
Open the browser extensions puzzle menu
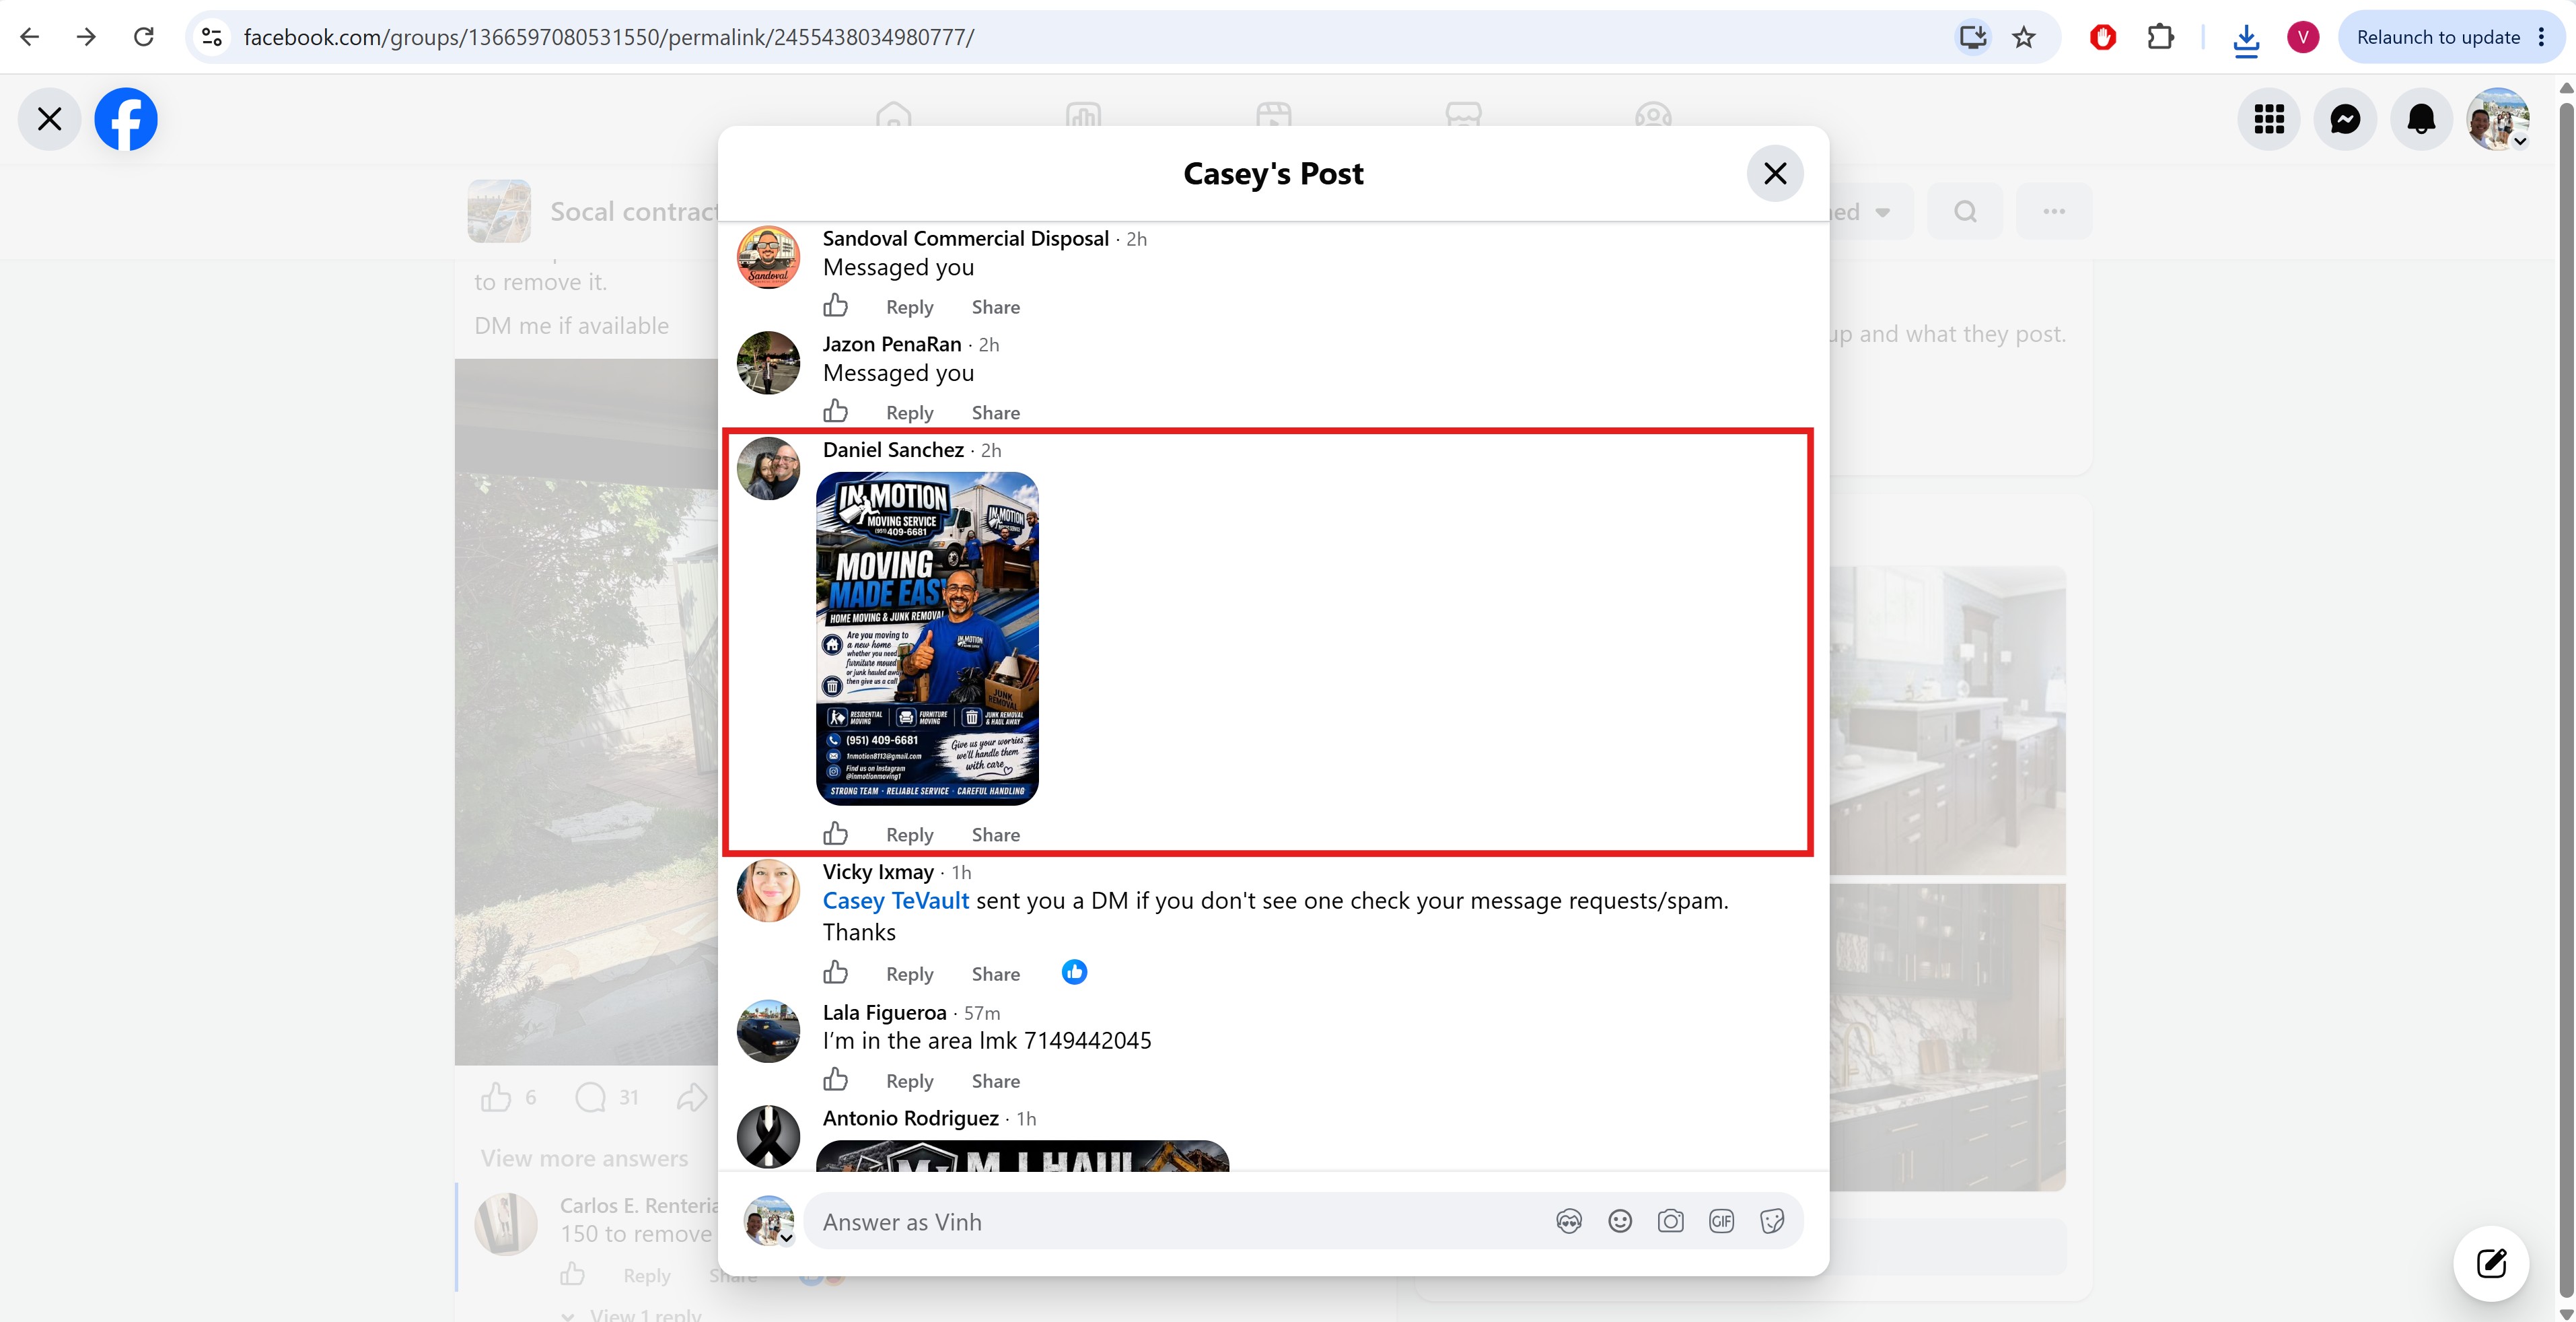point(2160,37)
